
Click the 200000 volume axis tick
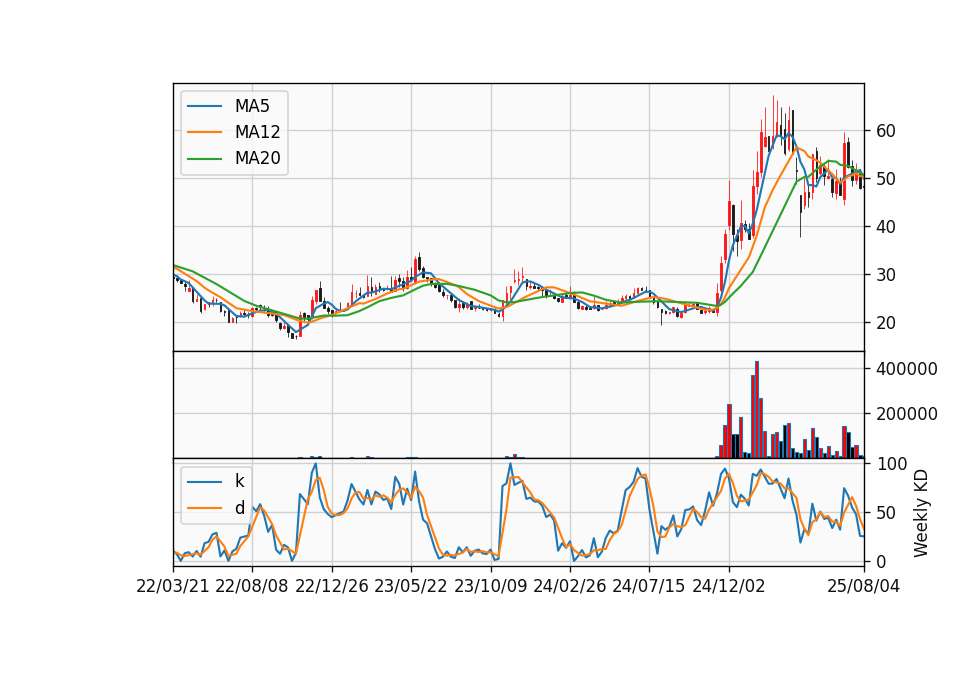(907, 414)
